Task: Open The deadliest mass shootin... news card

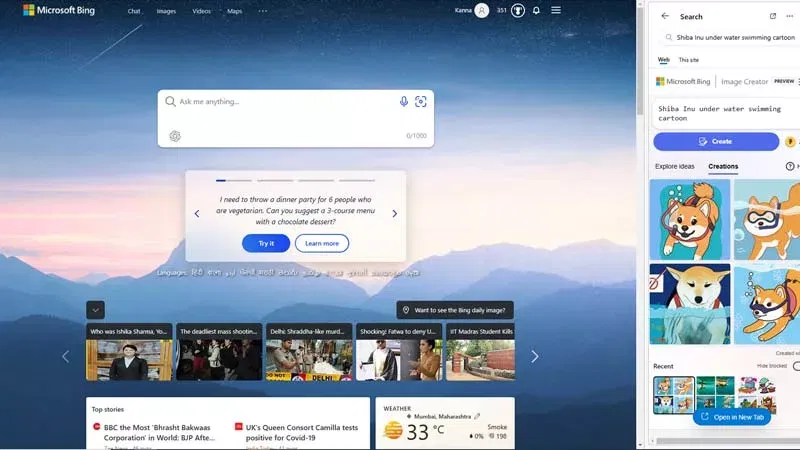Action: (x=219, y=352)
